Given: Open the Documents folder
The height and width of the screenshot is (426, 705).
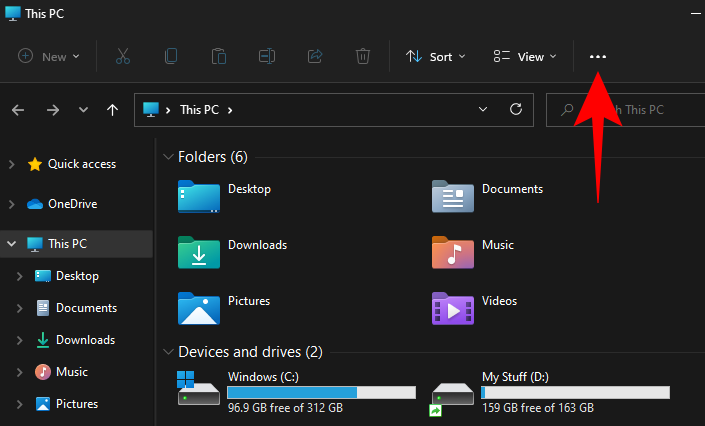Looking at the screenshot, I should tap(511, 190).
